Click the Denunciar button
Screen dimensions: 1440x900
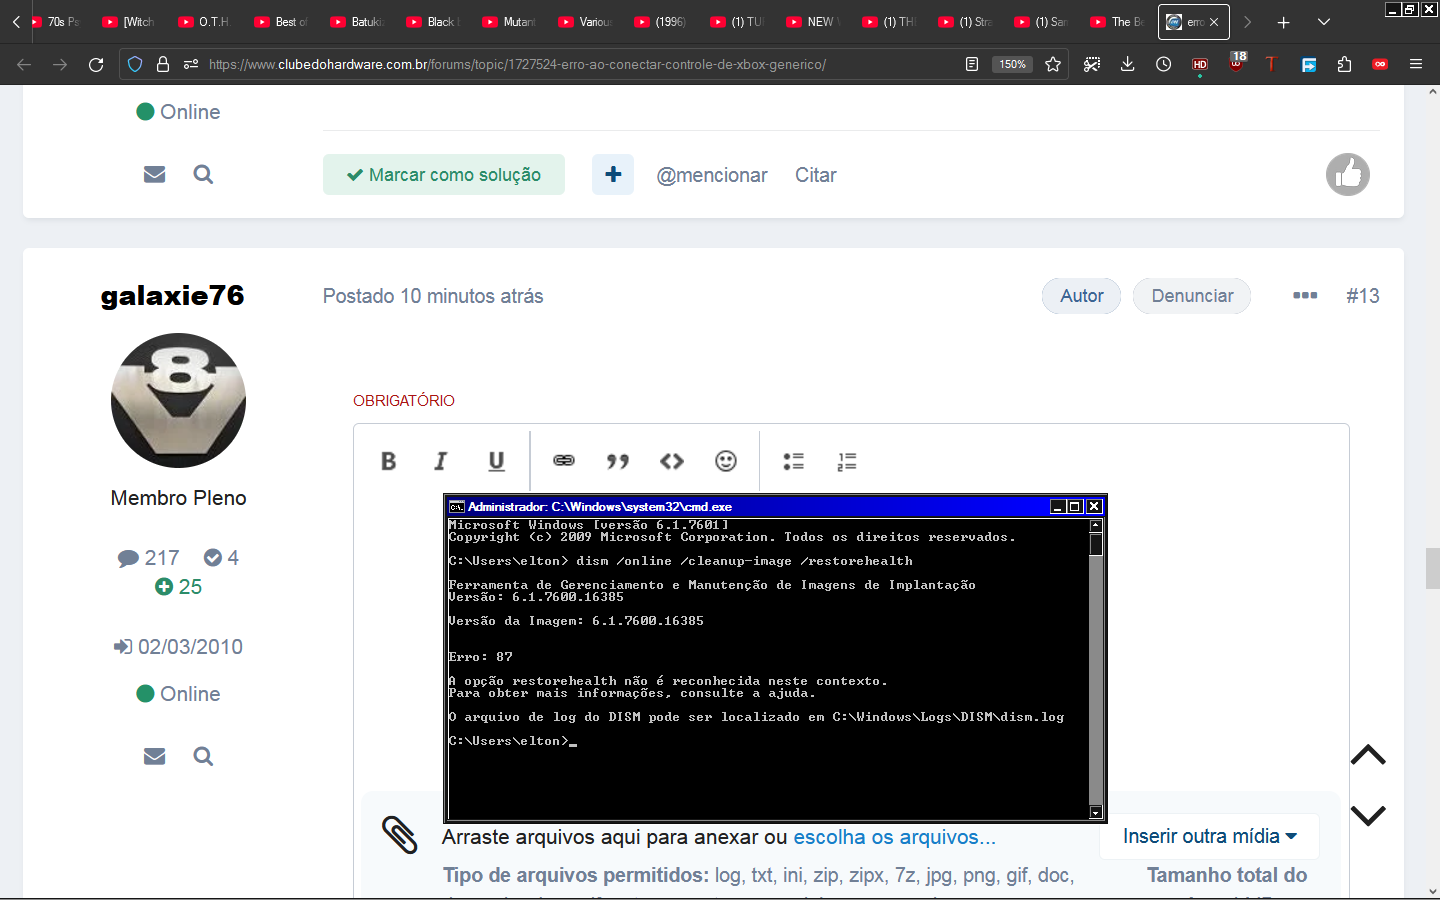(1192, 296)
